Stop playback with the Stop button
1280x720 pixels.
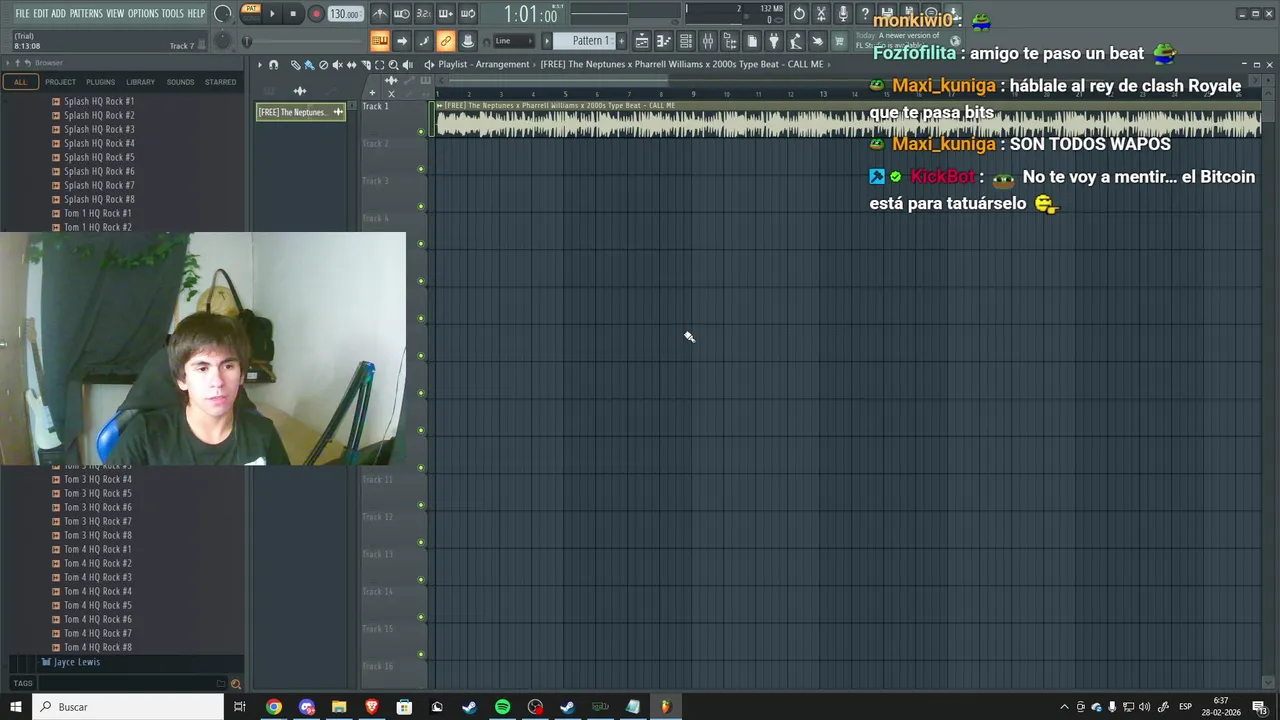coord(293,13)
